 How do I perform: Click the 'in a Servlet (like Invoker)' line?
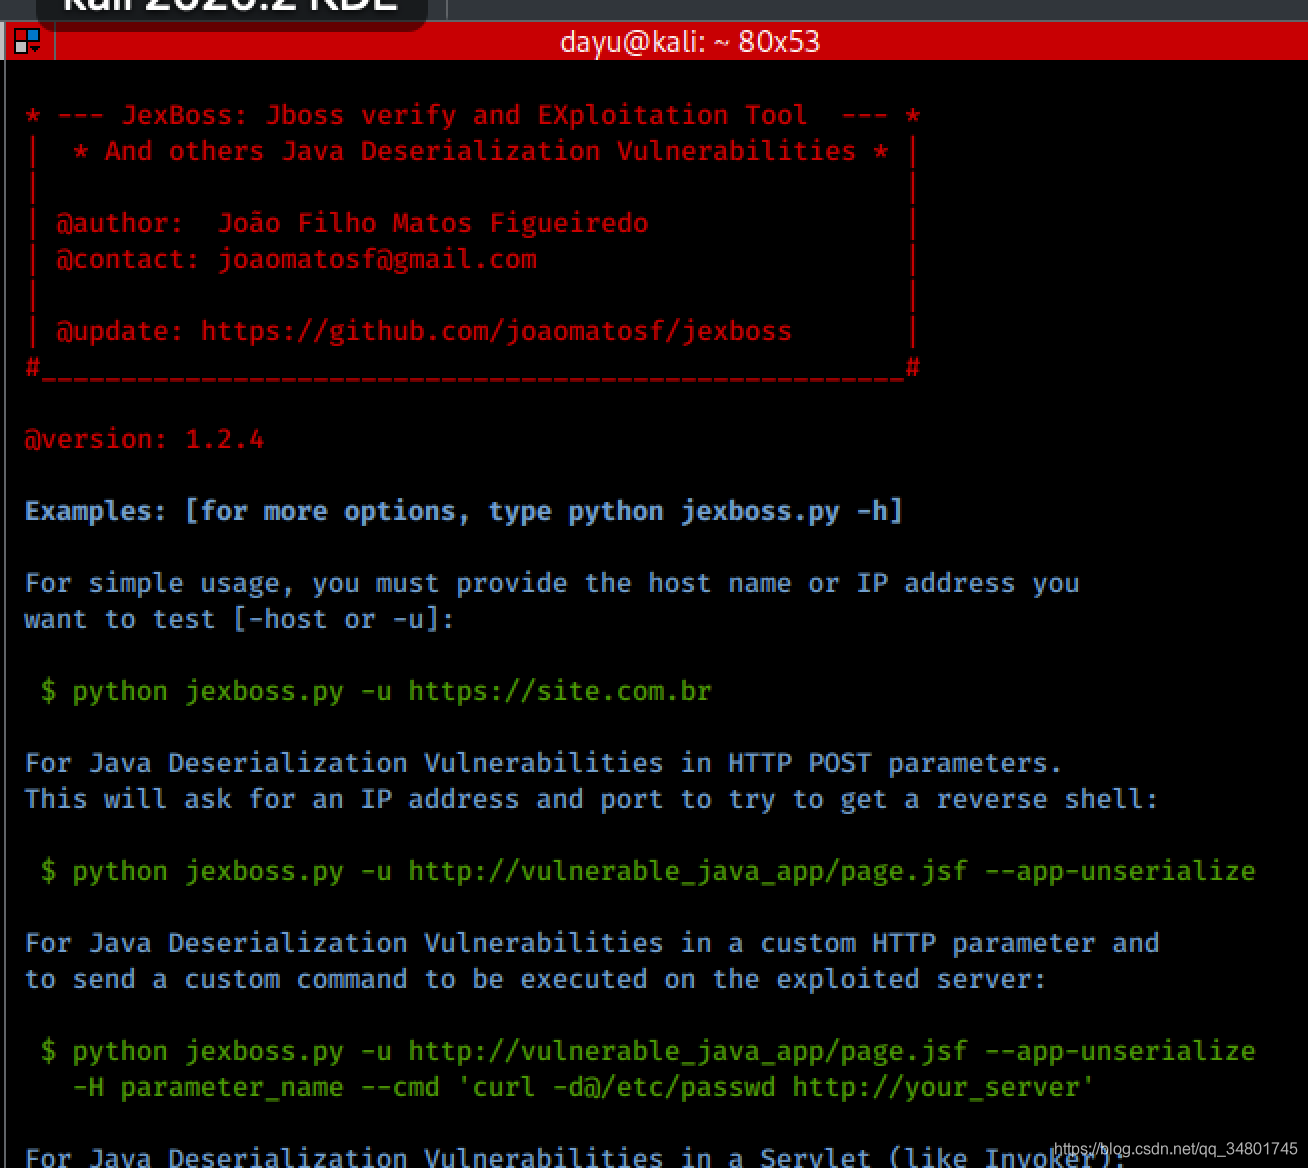pos(575,1157)
